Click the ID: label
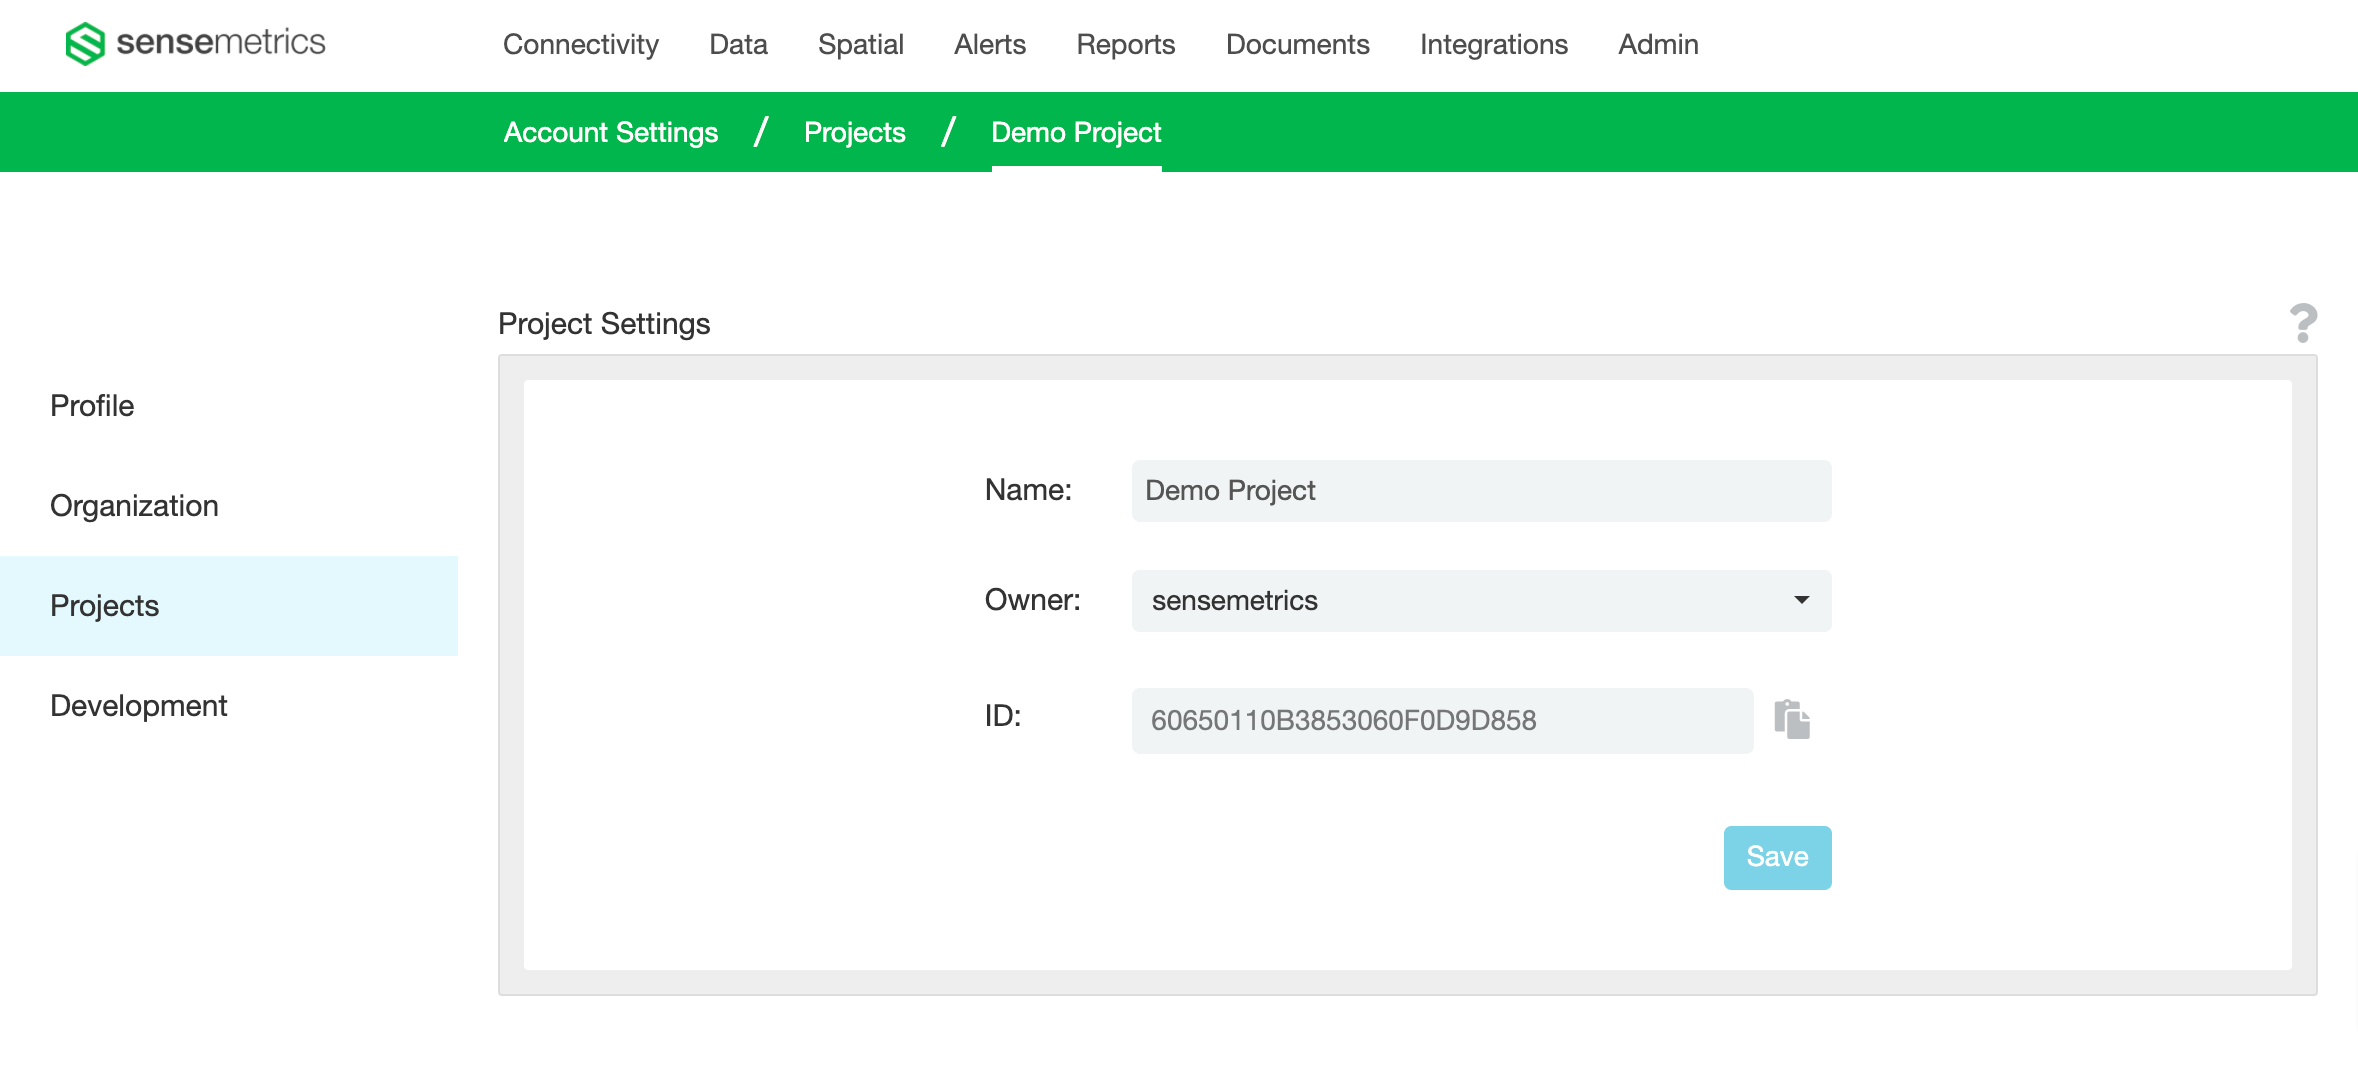This screenshot has width=2358, height=1068. 1002,716
